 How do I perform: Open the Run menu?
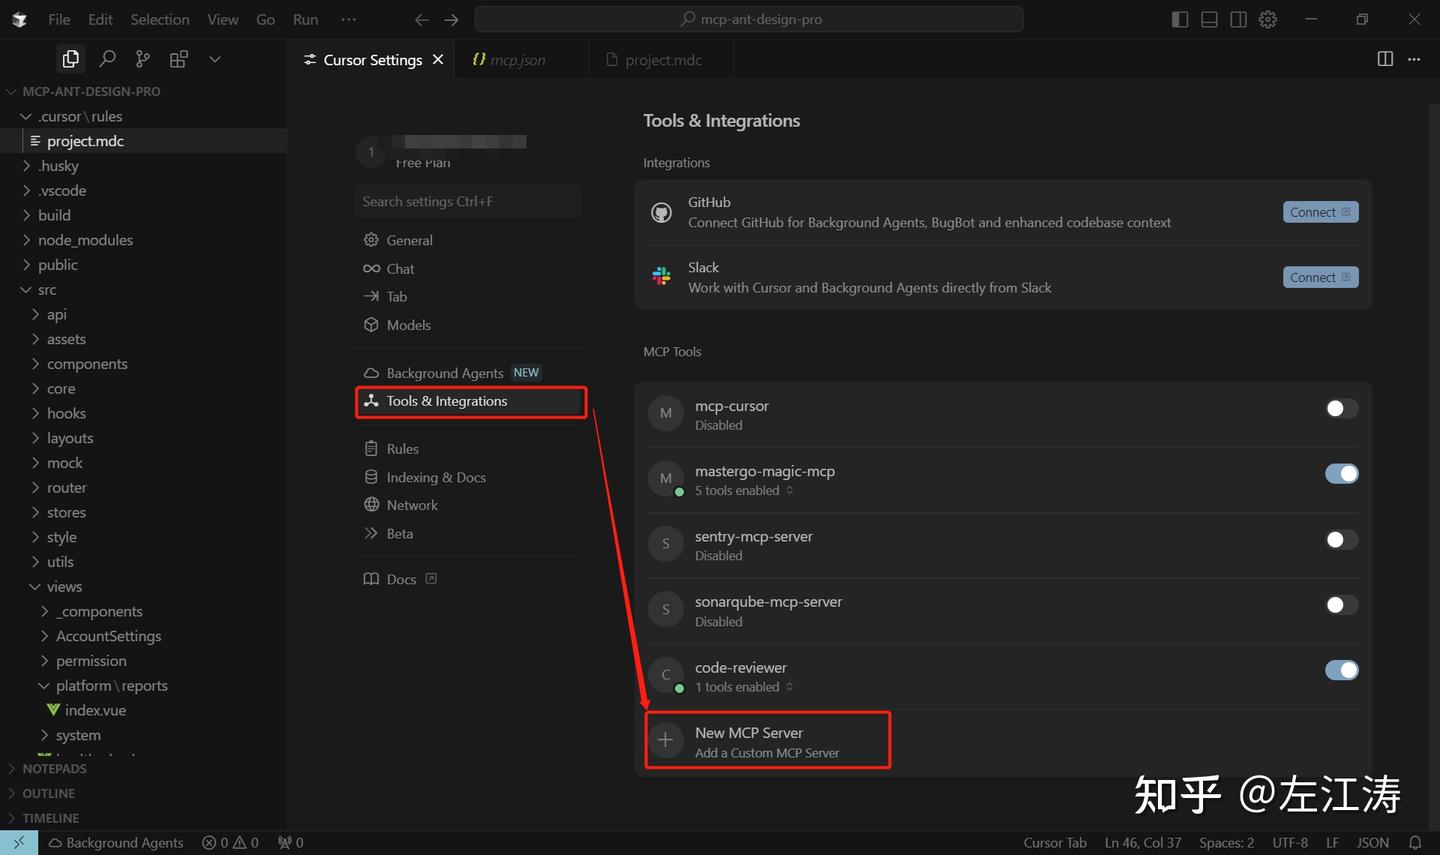(x=306, y=19)
